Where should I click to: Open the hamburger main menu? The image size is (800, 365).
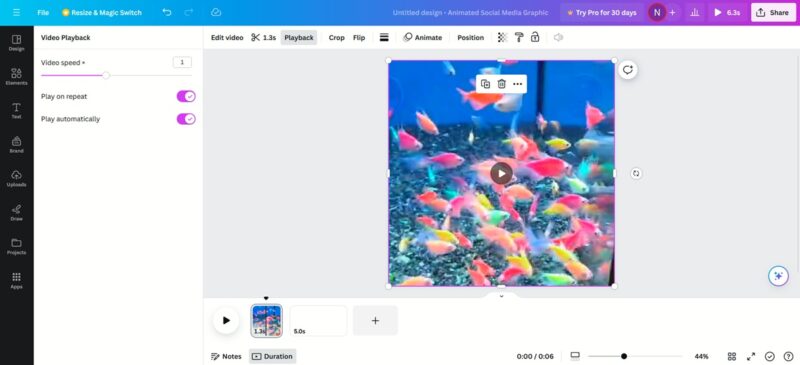coord(16,12)
